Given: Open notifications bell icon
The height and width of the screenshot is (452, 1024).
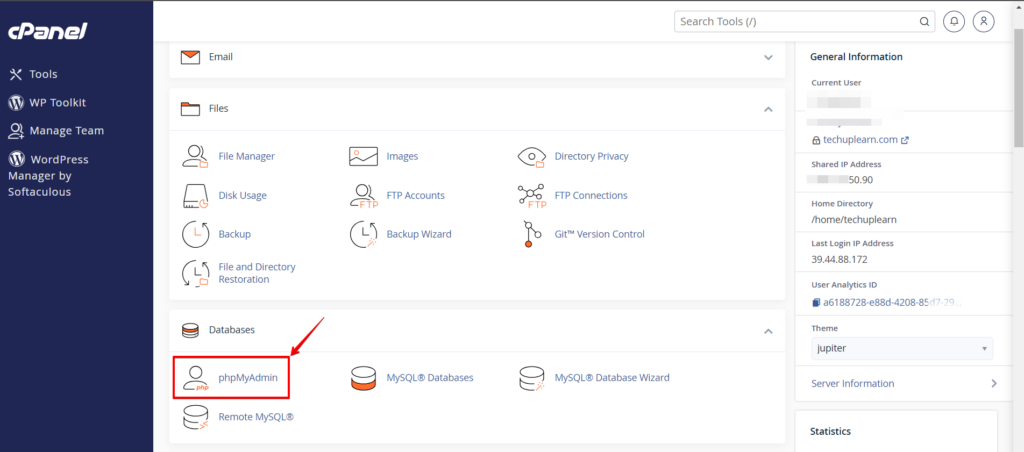Looking at the screenshot, I should coord(954,22).
